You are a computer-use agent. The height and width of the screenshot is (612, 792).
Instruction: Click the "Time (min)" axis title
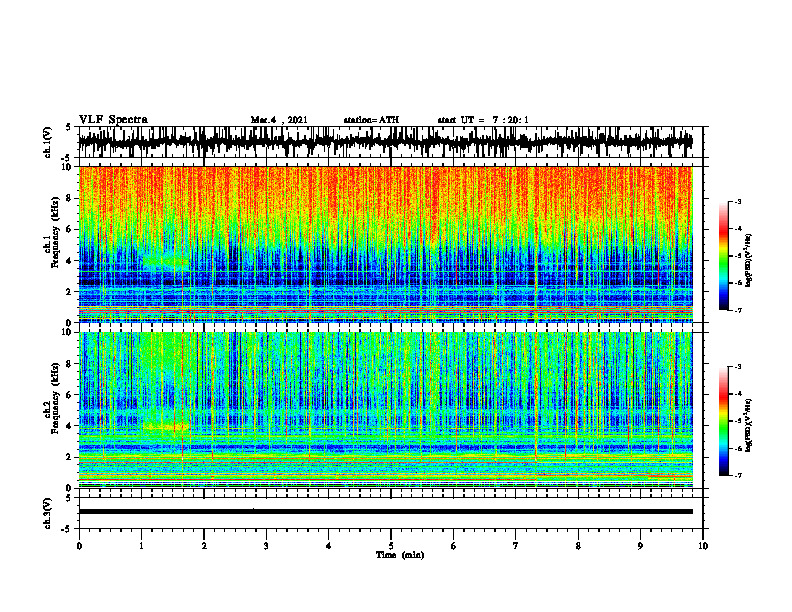[400, 555]
